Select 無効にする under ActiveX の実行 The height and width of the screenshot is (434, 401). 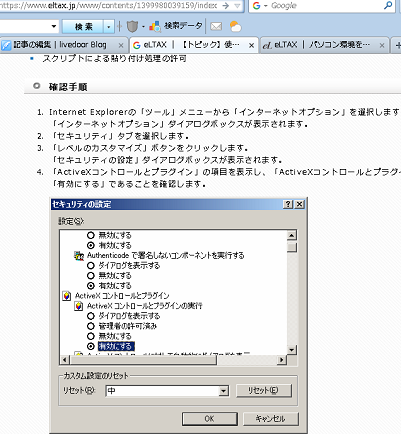click(91, 336)
